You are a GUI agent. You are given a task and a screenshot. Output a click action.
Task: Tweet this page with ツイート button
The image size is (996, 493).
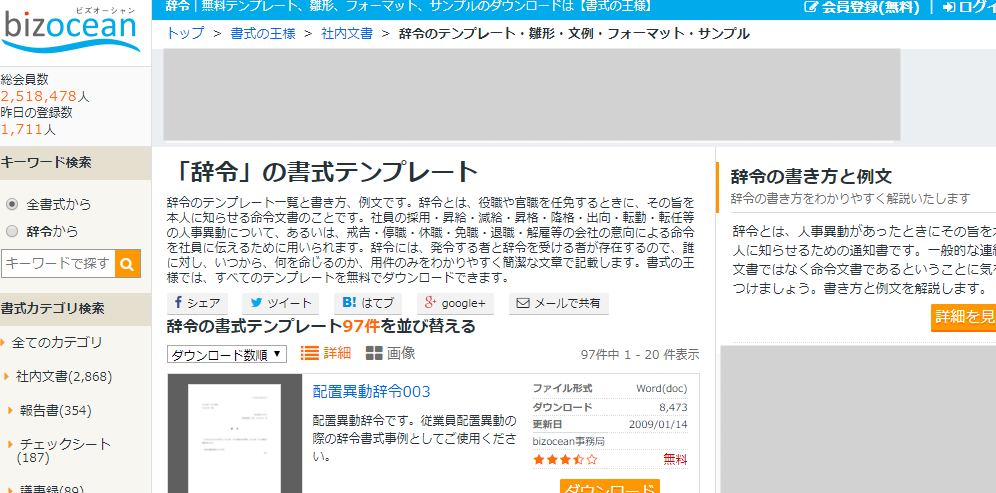pos(281,303)
